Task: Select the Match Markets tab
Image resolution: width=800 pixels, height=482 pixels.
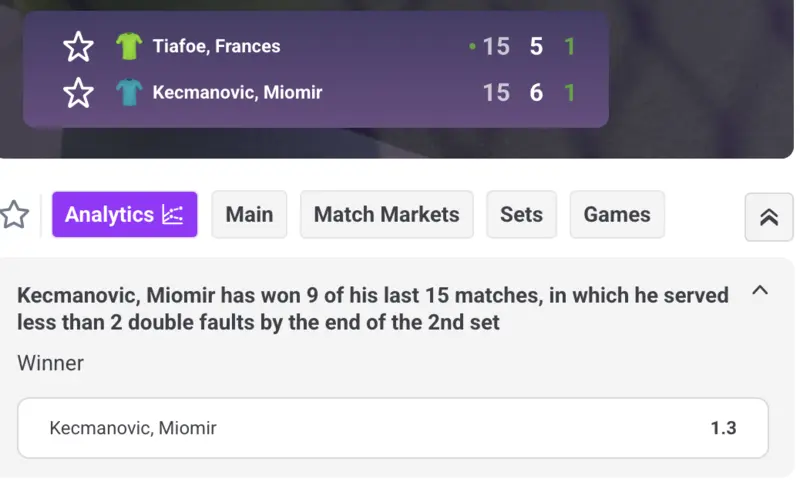Action: (386, 214)
